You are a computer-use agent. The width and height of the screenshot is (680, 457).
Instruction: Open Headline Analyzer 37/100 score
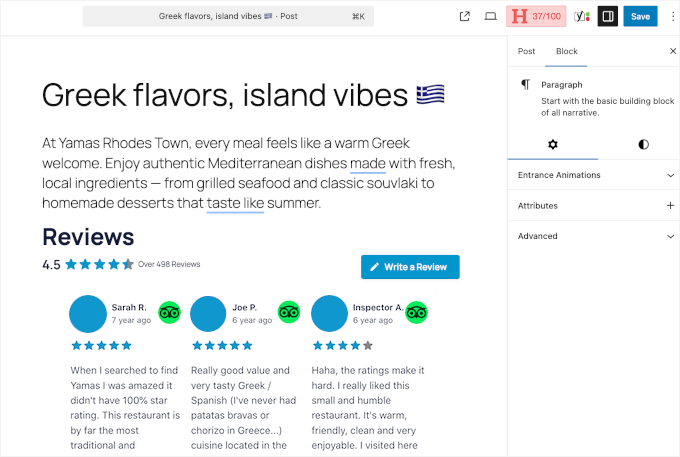pos(536,16)
